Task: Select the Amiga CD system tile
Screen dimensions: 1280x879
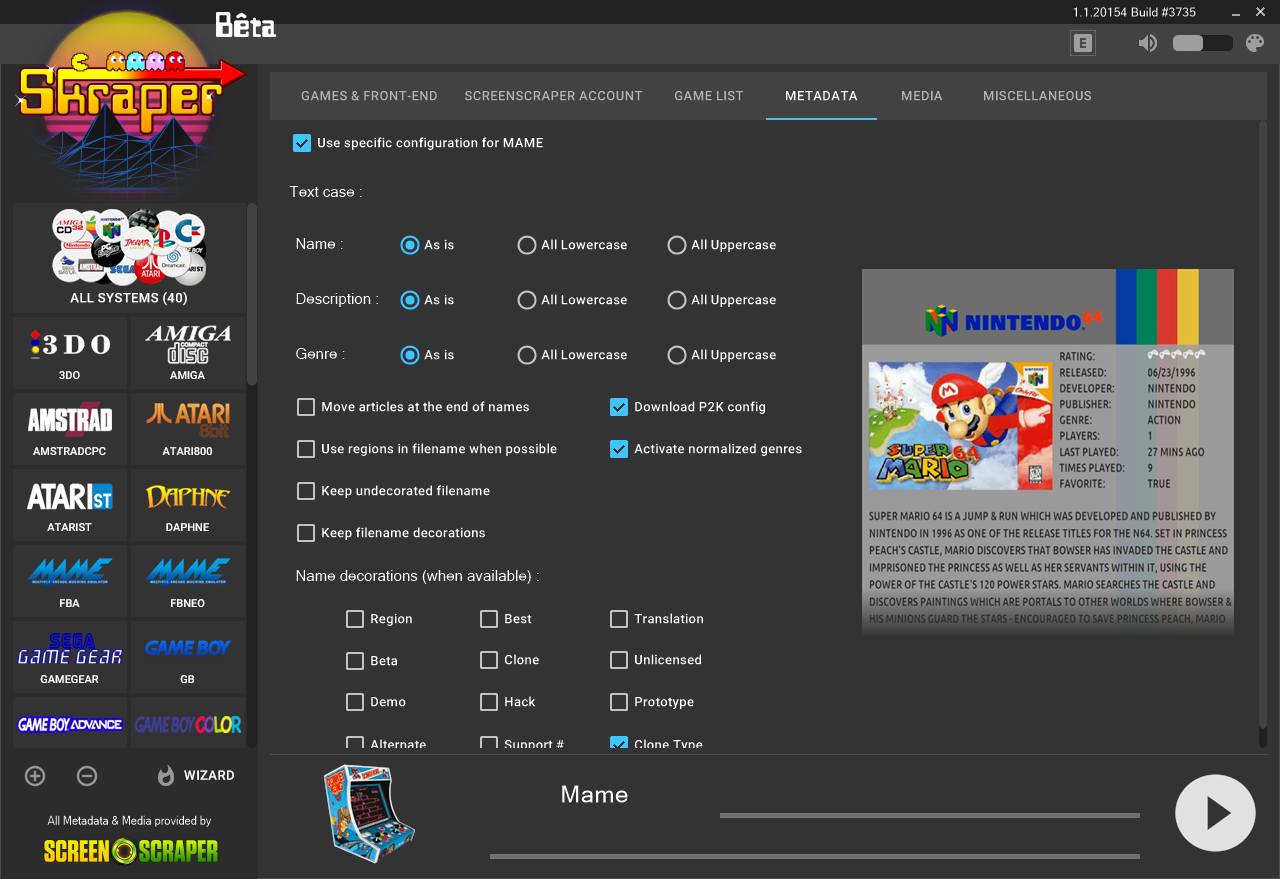Action: [x=188, y=353]
